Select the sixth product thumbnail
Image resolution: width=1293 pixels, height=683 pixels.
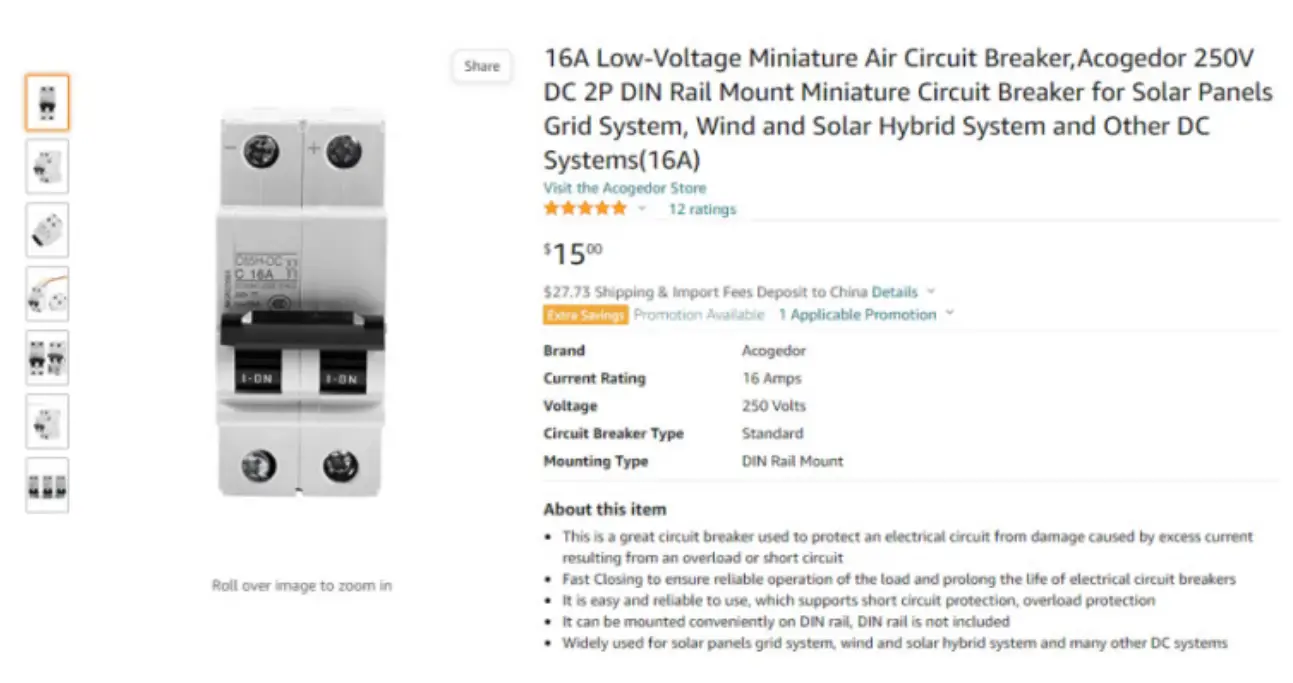point(47,421)
